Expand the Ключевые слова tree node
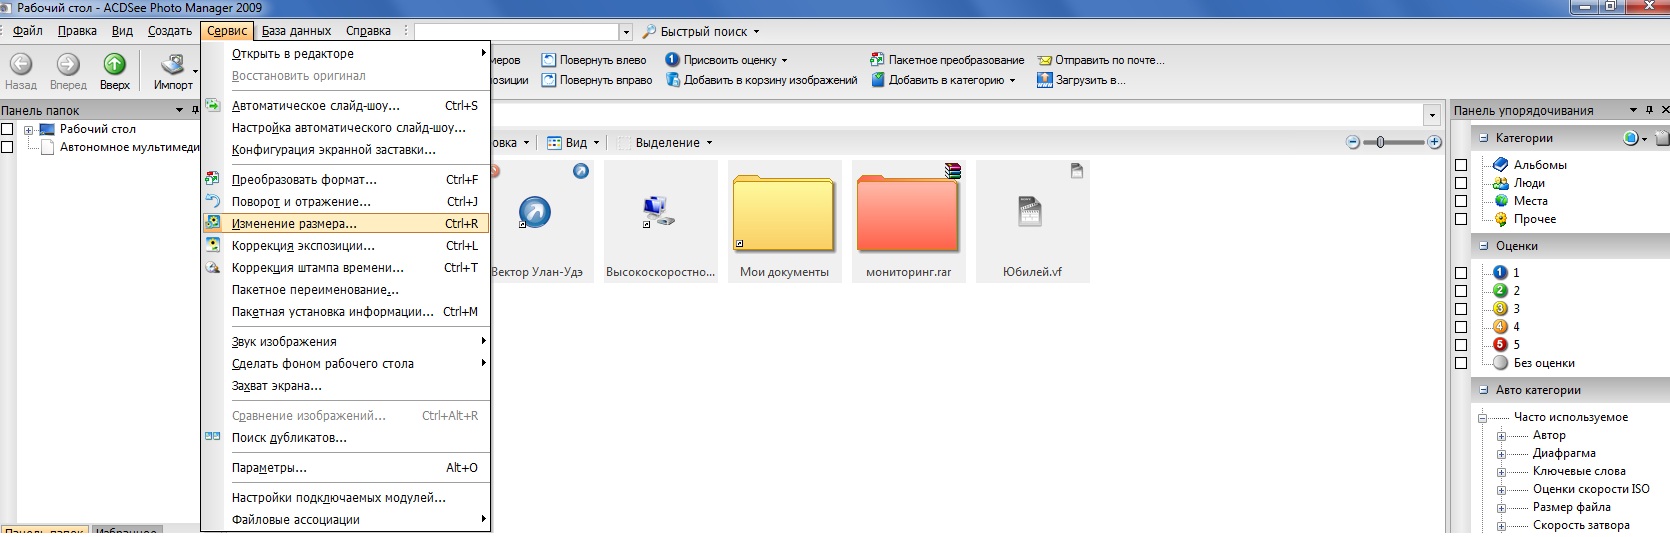Screen dimensions: 1670x537 tap(1501, 472)
